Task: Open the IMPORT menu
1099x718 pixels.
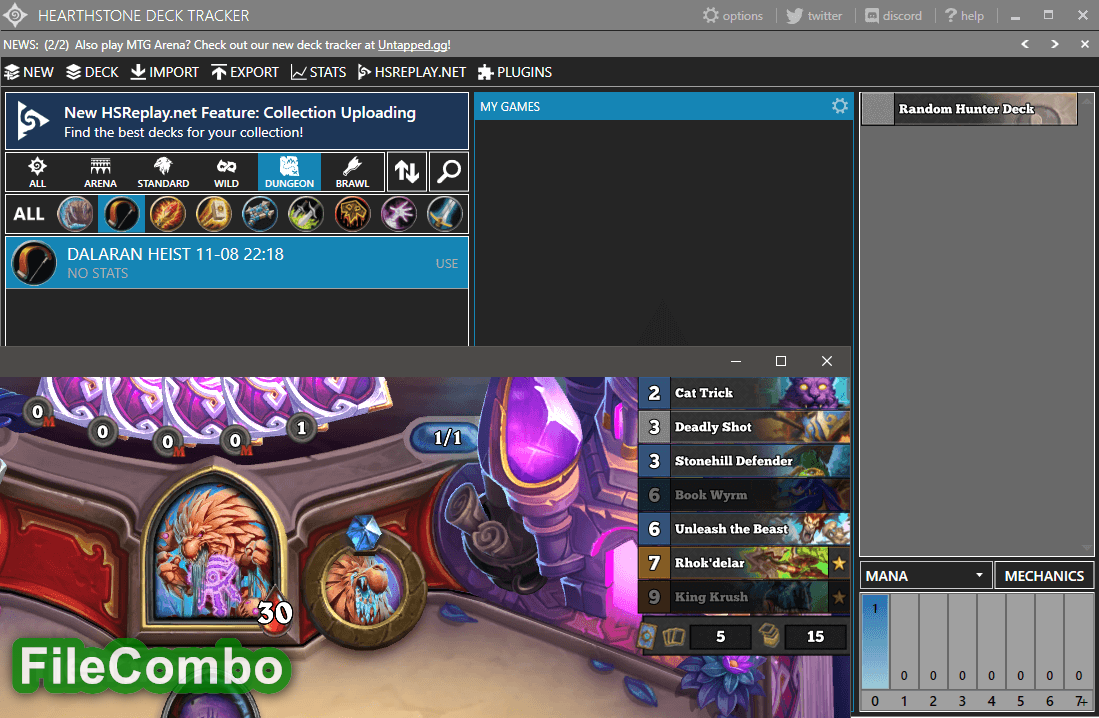Action: [165, 72]
